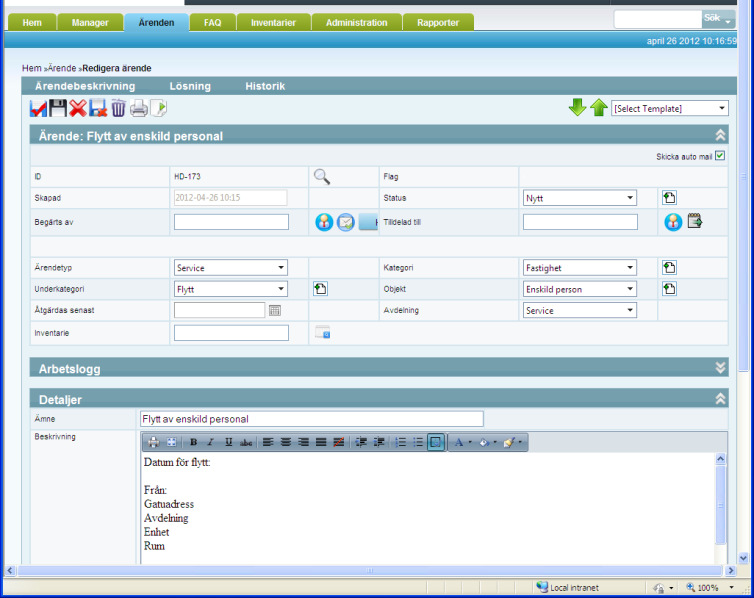Open the Kategori dropdown showing Fastighet
The image size is (754, 598).
pos(580,268)
